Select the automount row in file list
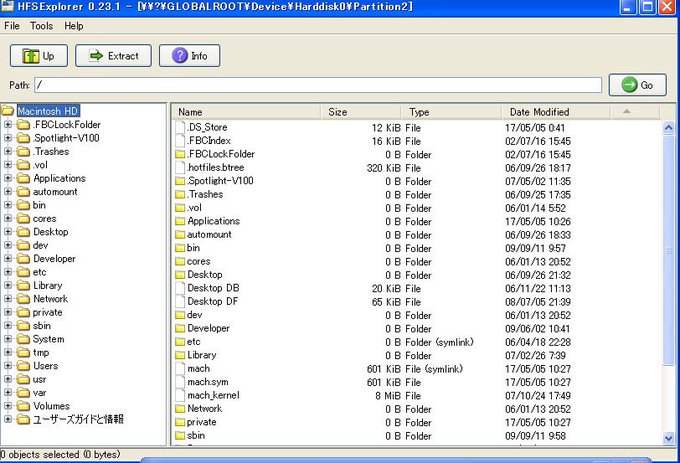The width and height of the screenshot is (680, 463). pyautogui.click(x=416, y=235)
